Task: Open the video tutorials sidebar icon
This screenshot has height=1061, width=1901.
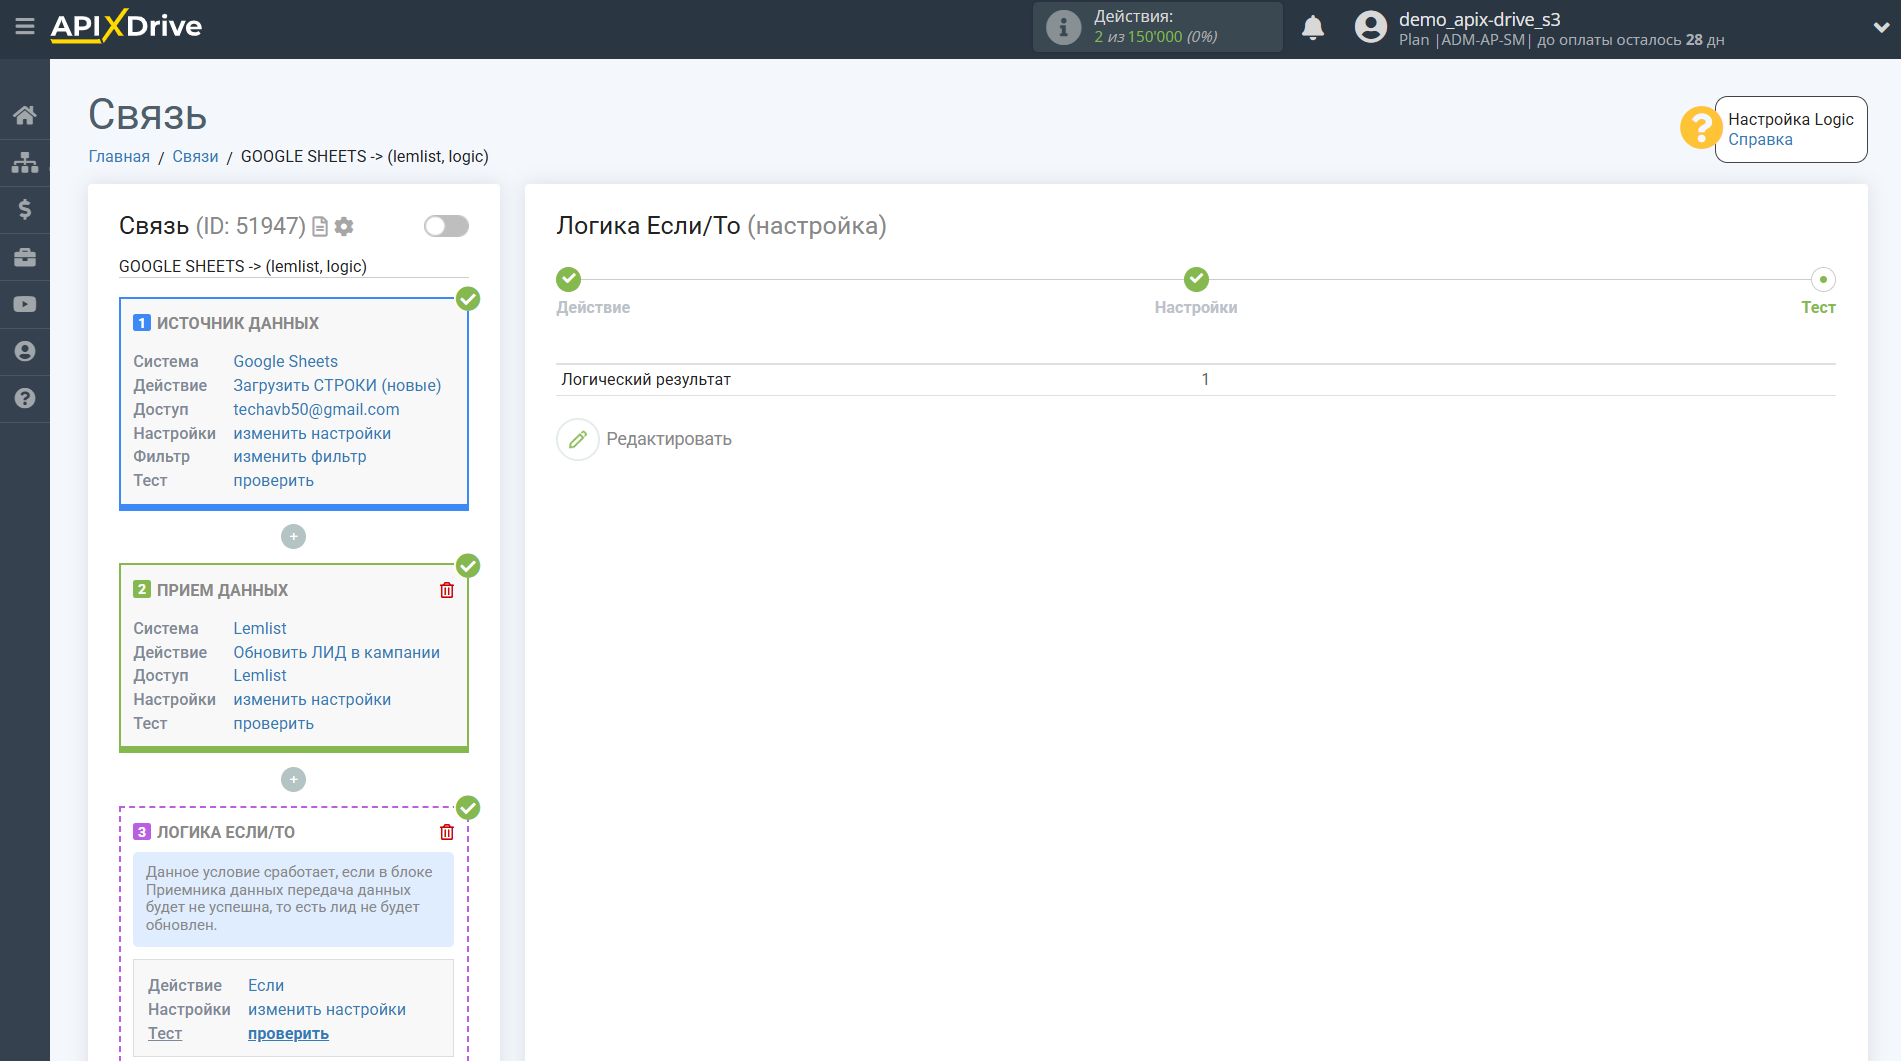Action: tap(25, 304)
